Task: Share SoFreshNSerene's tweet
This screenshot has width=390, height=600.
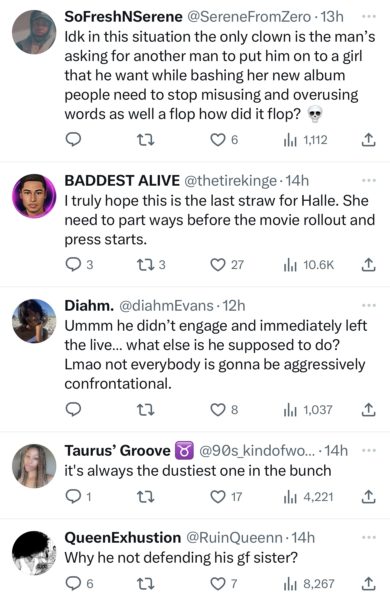Action: pos(368,140)
